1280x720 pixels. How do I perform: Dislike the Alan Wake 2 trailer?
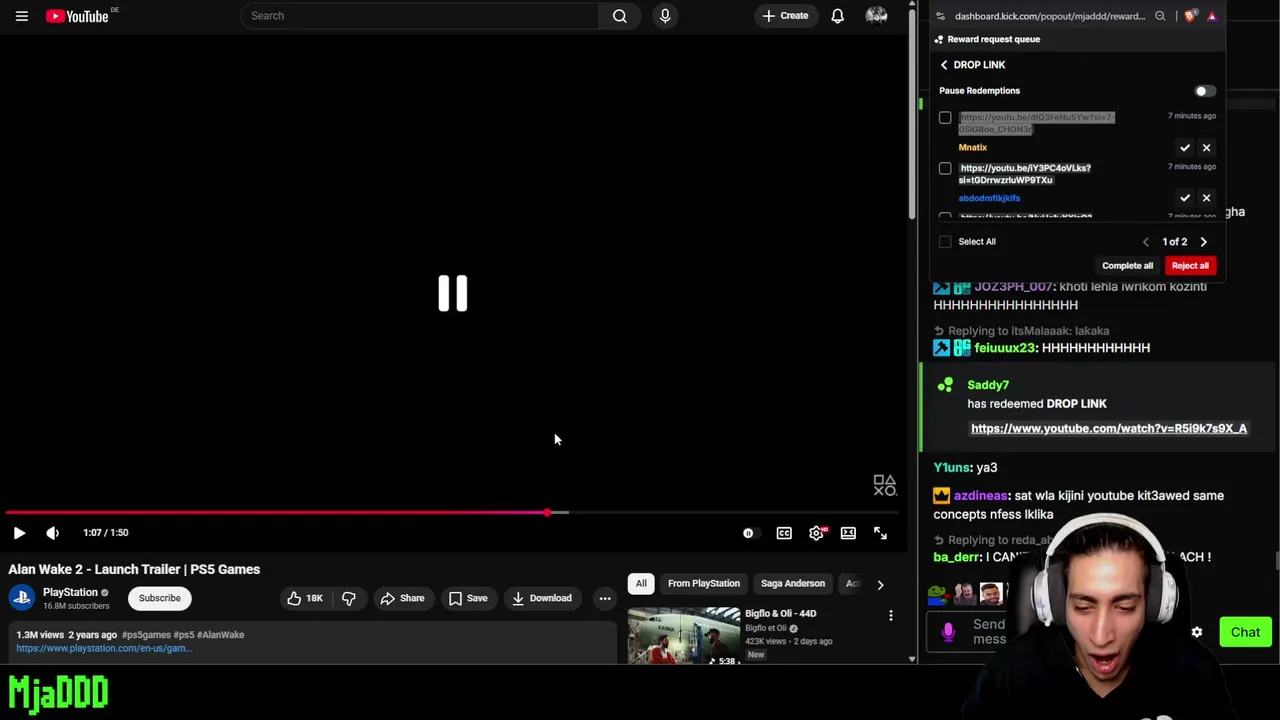point(348,598)
